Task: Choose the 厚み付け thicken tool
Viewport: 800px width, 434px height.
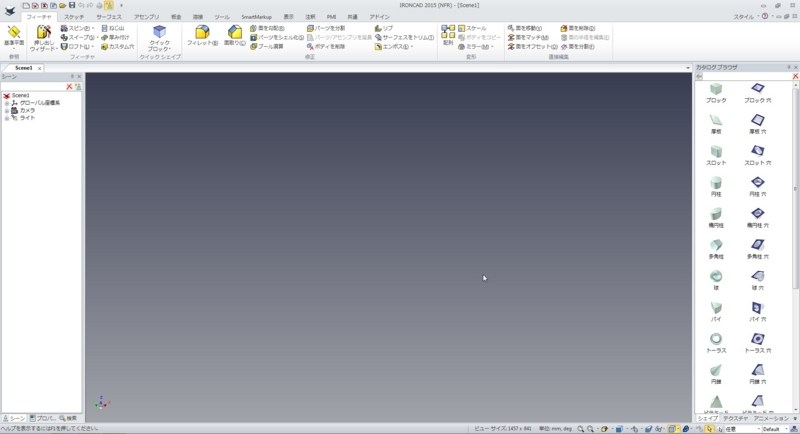Action: (x=115, y=37)
